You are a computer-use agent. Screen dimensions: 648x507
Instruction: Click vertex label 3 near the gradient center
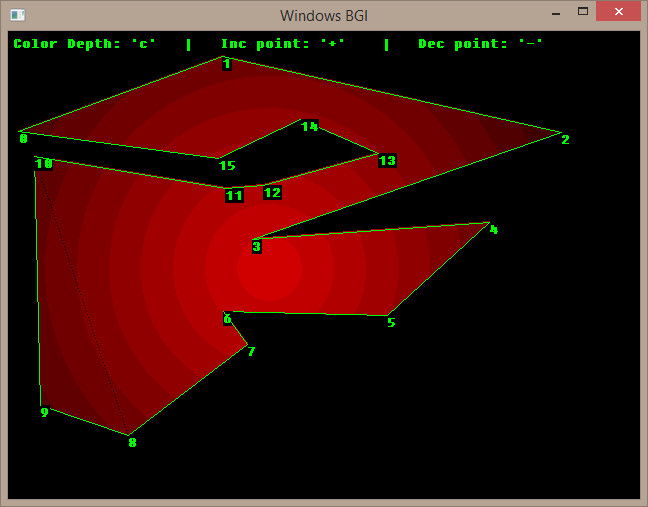(256, 246)
